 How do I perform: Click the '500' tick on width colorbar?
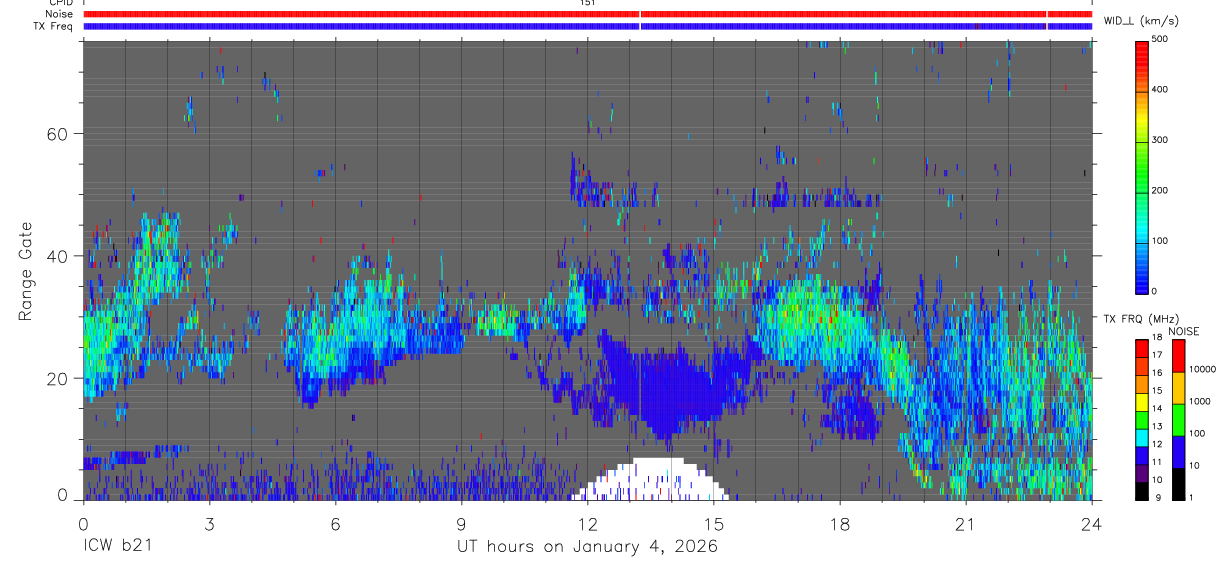coord(1161,39)
